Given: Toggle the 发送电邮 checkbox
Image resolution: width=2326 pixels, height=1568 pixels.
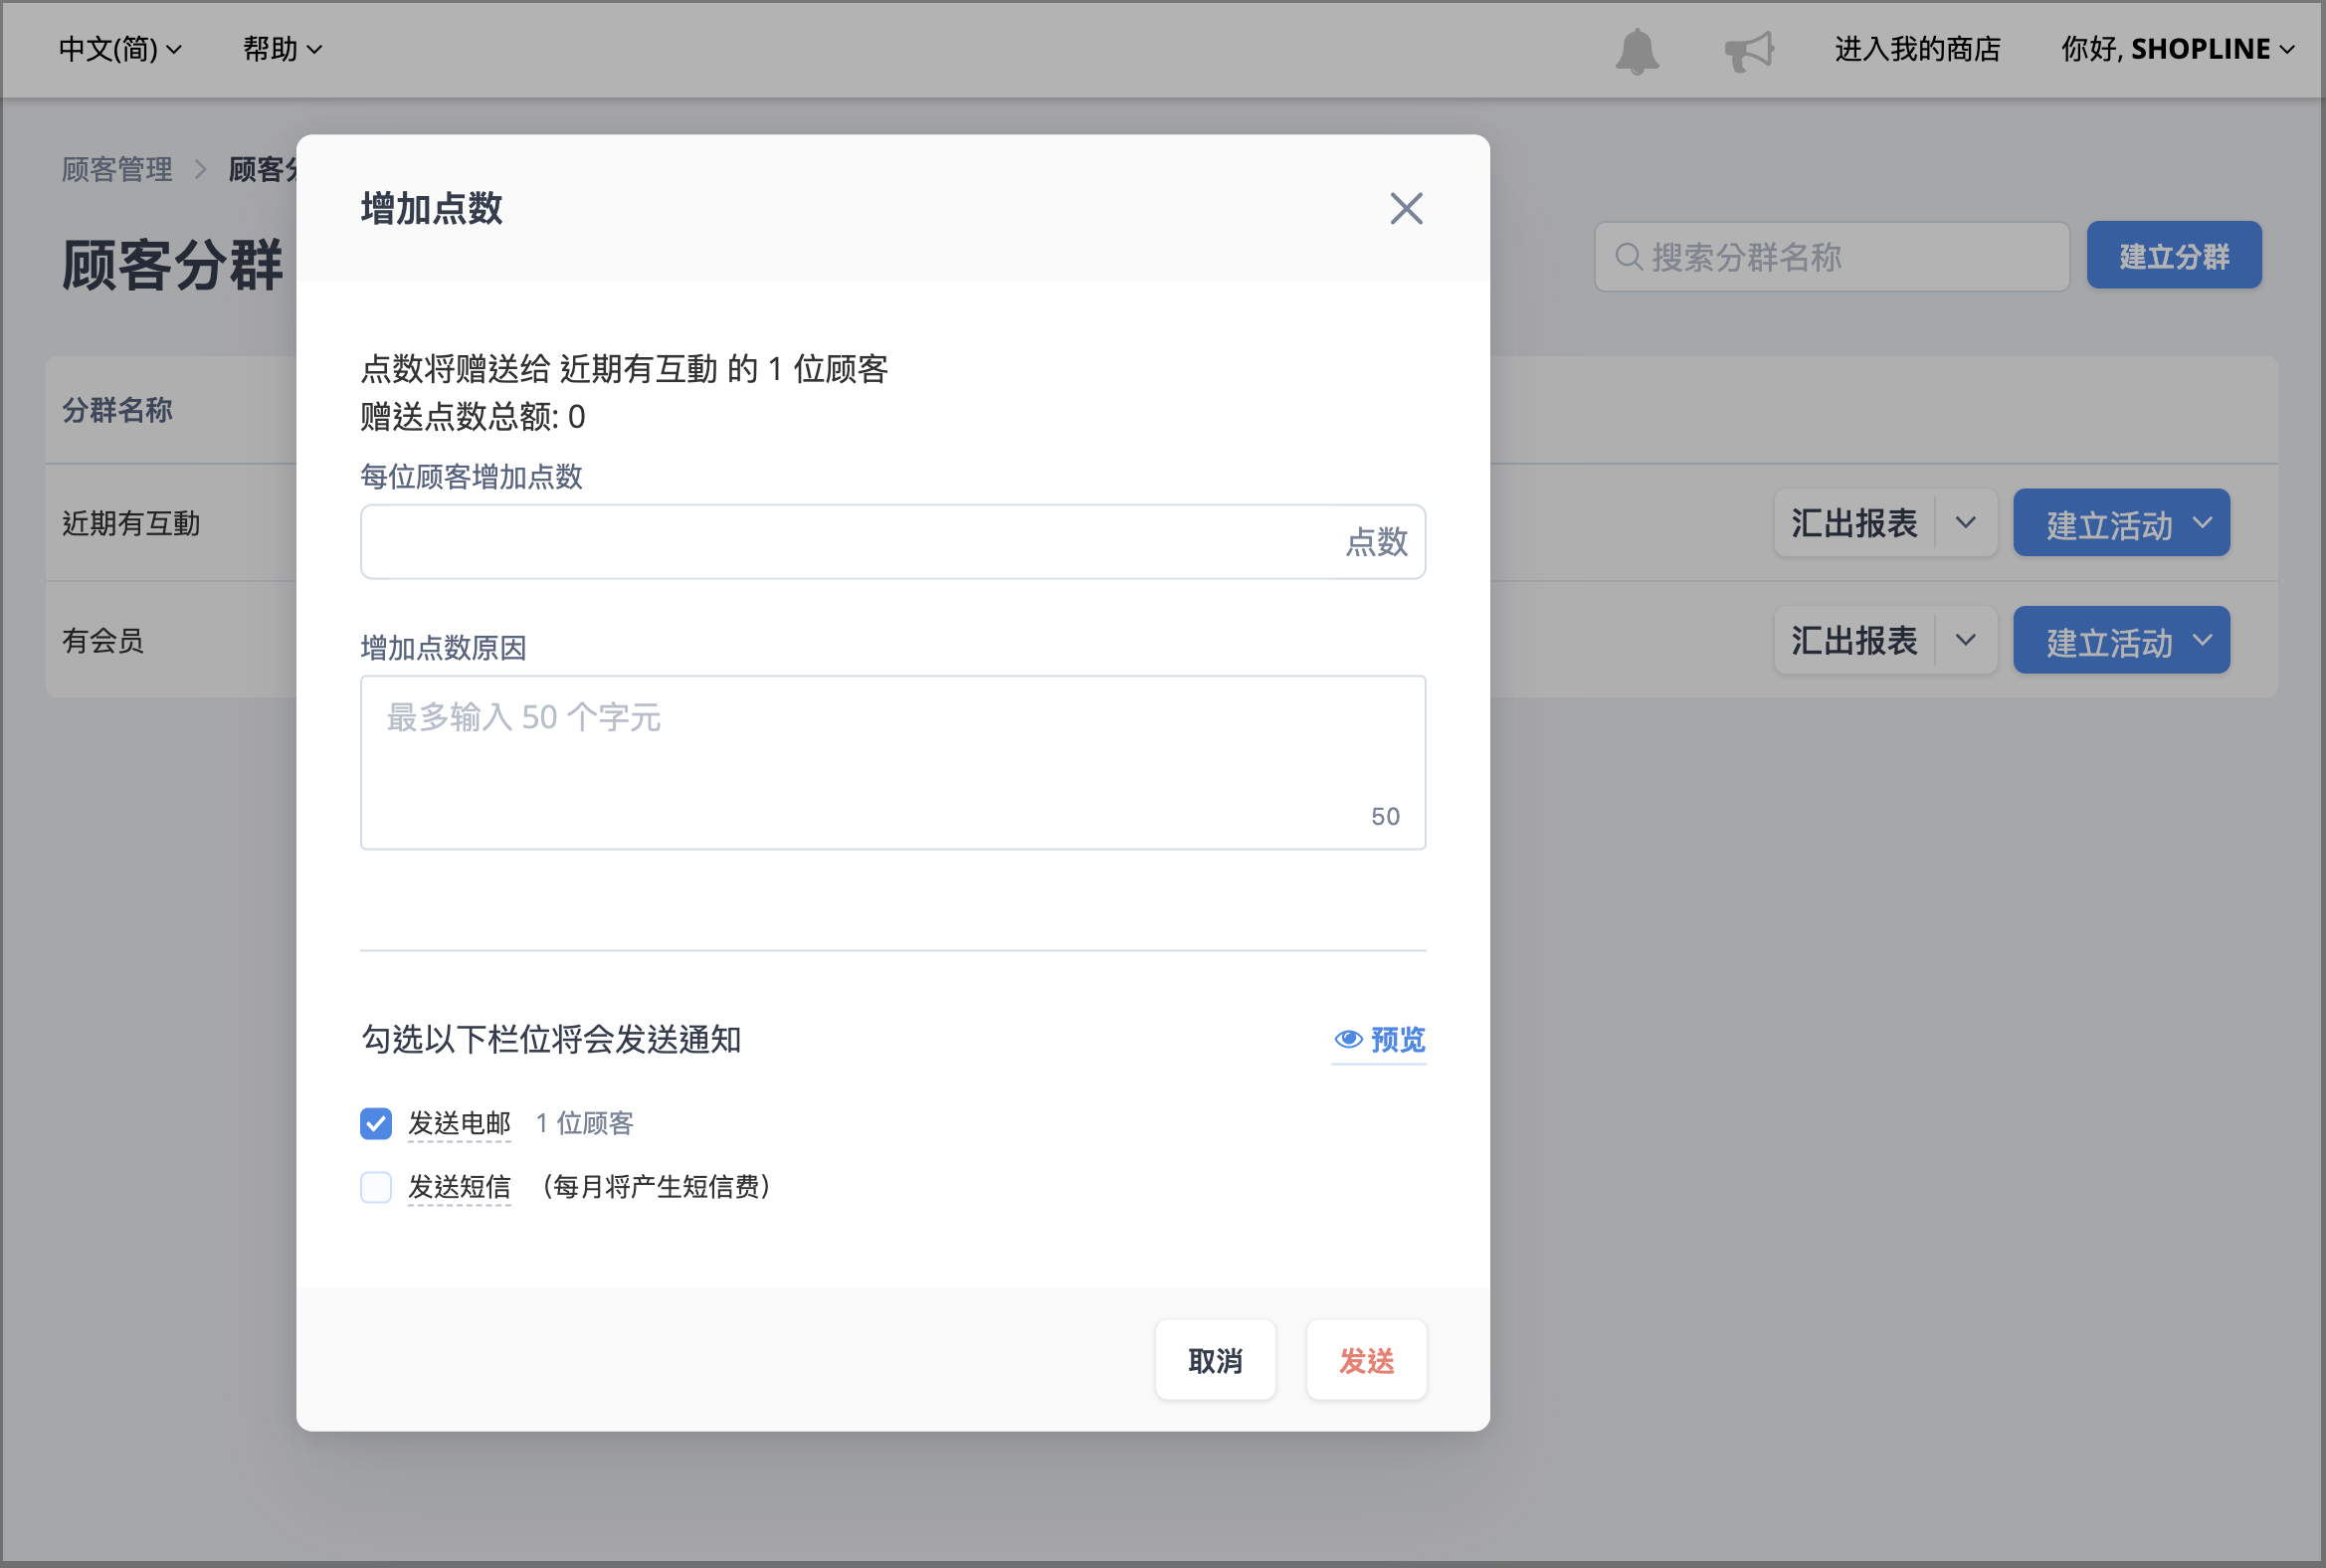Looking at the screenshot, I should (x=376, y=1123).
